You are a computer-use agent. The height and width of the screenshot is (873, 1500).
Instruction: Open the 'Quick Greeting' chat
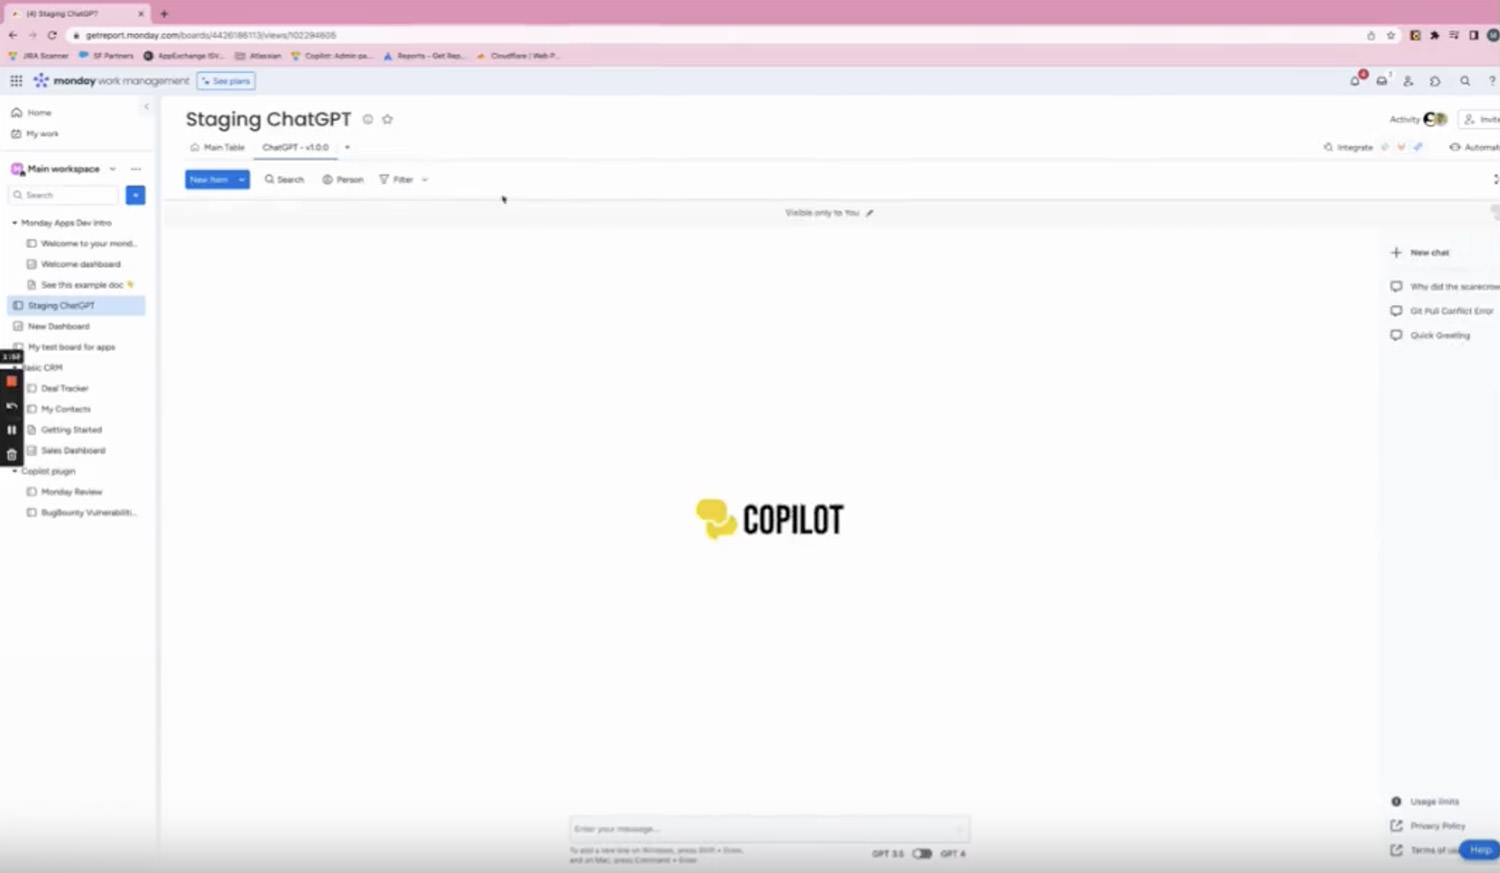[x=1431, y=336]
